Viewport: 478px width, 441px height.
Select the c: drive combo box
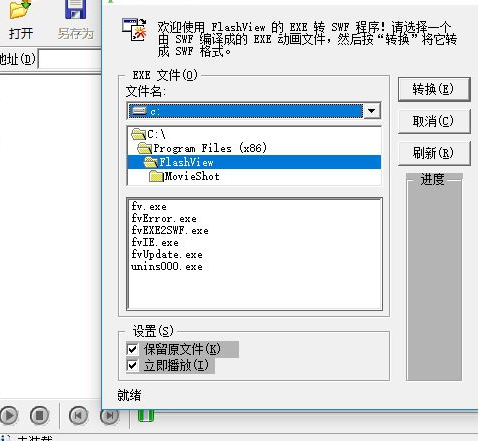254,111
